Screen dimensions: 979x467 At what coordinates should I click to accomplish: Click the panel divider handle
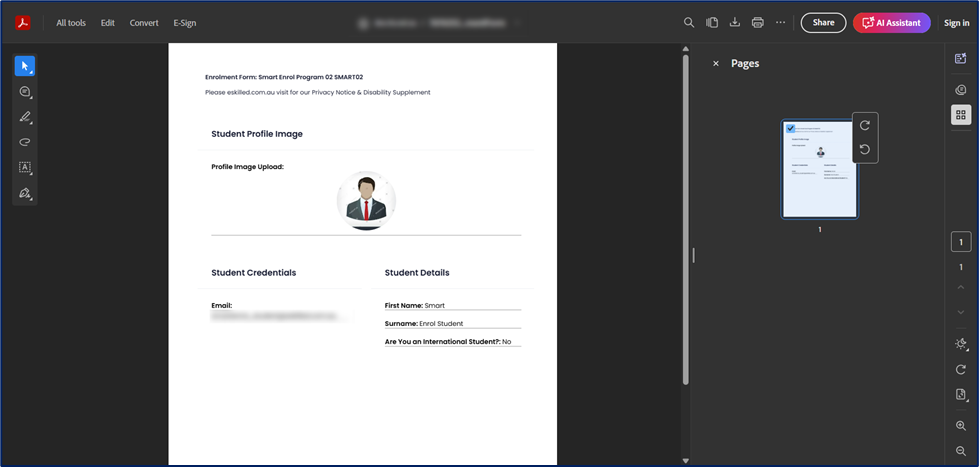point(693,255)
